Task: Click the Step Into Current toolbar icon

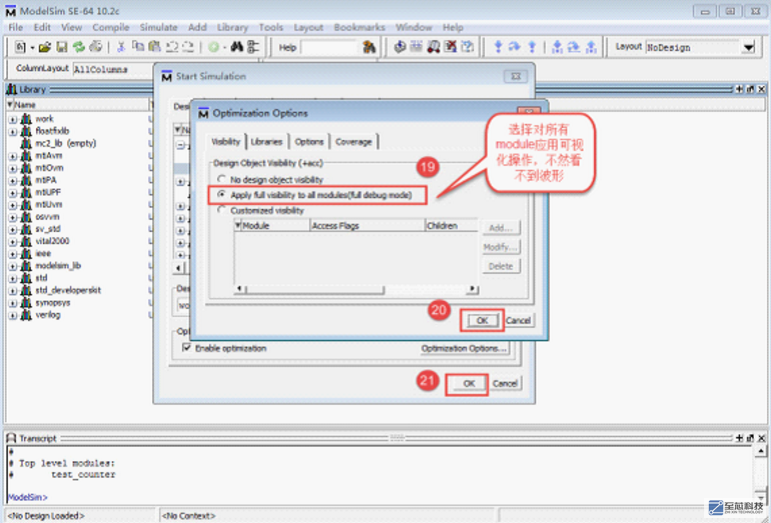Action: 557,47
